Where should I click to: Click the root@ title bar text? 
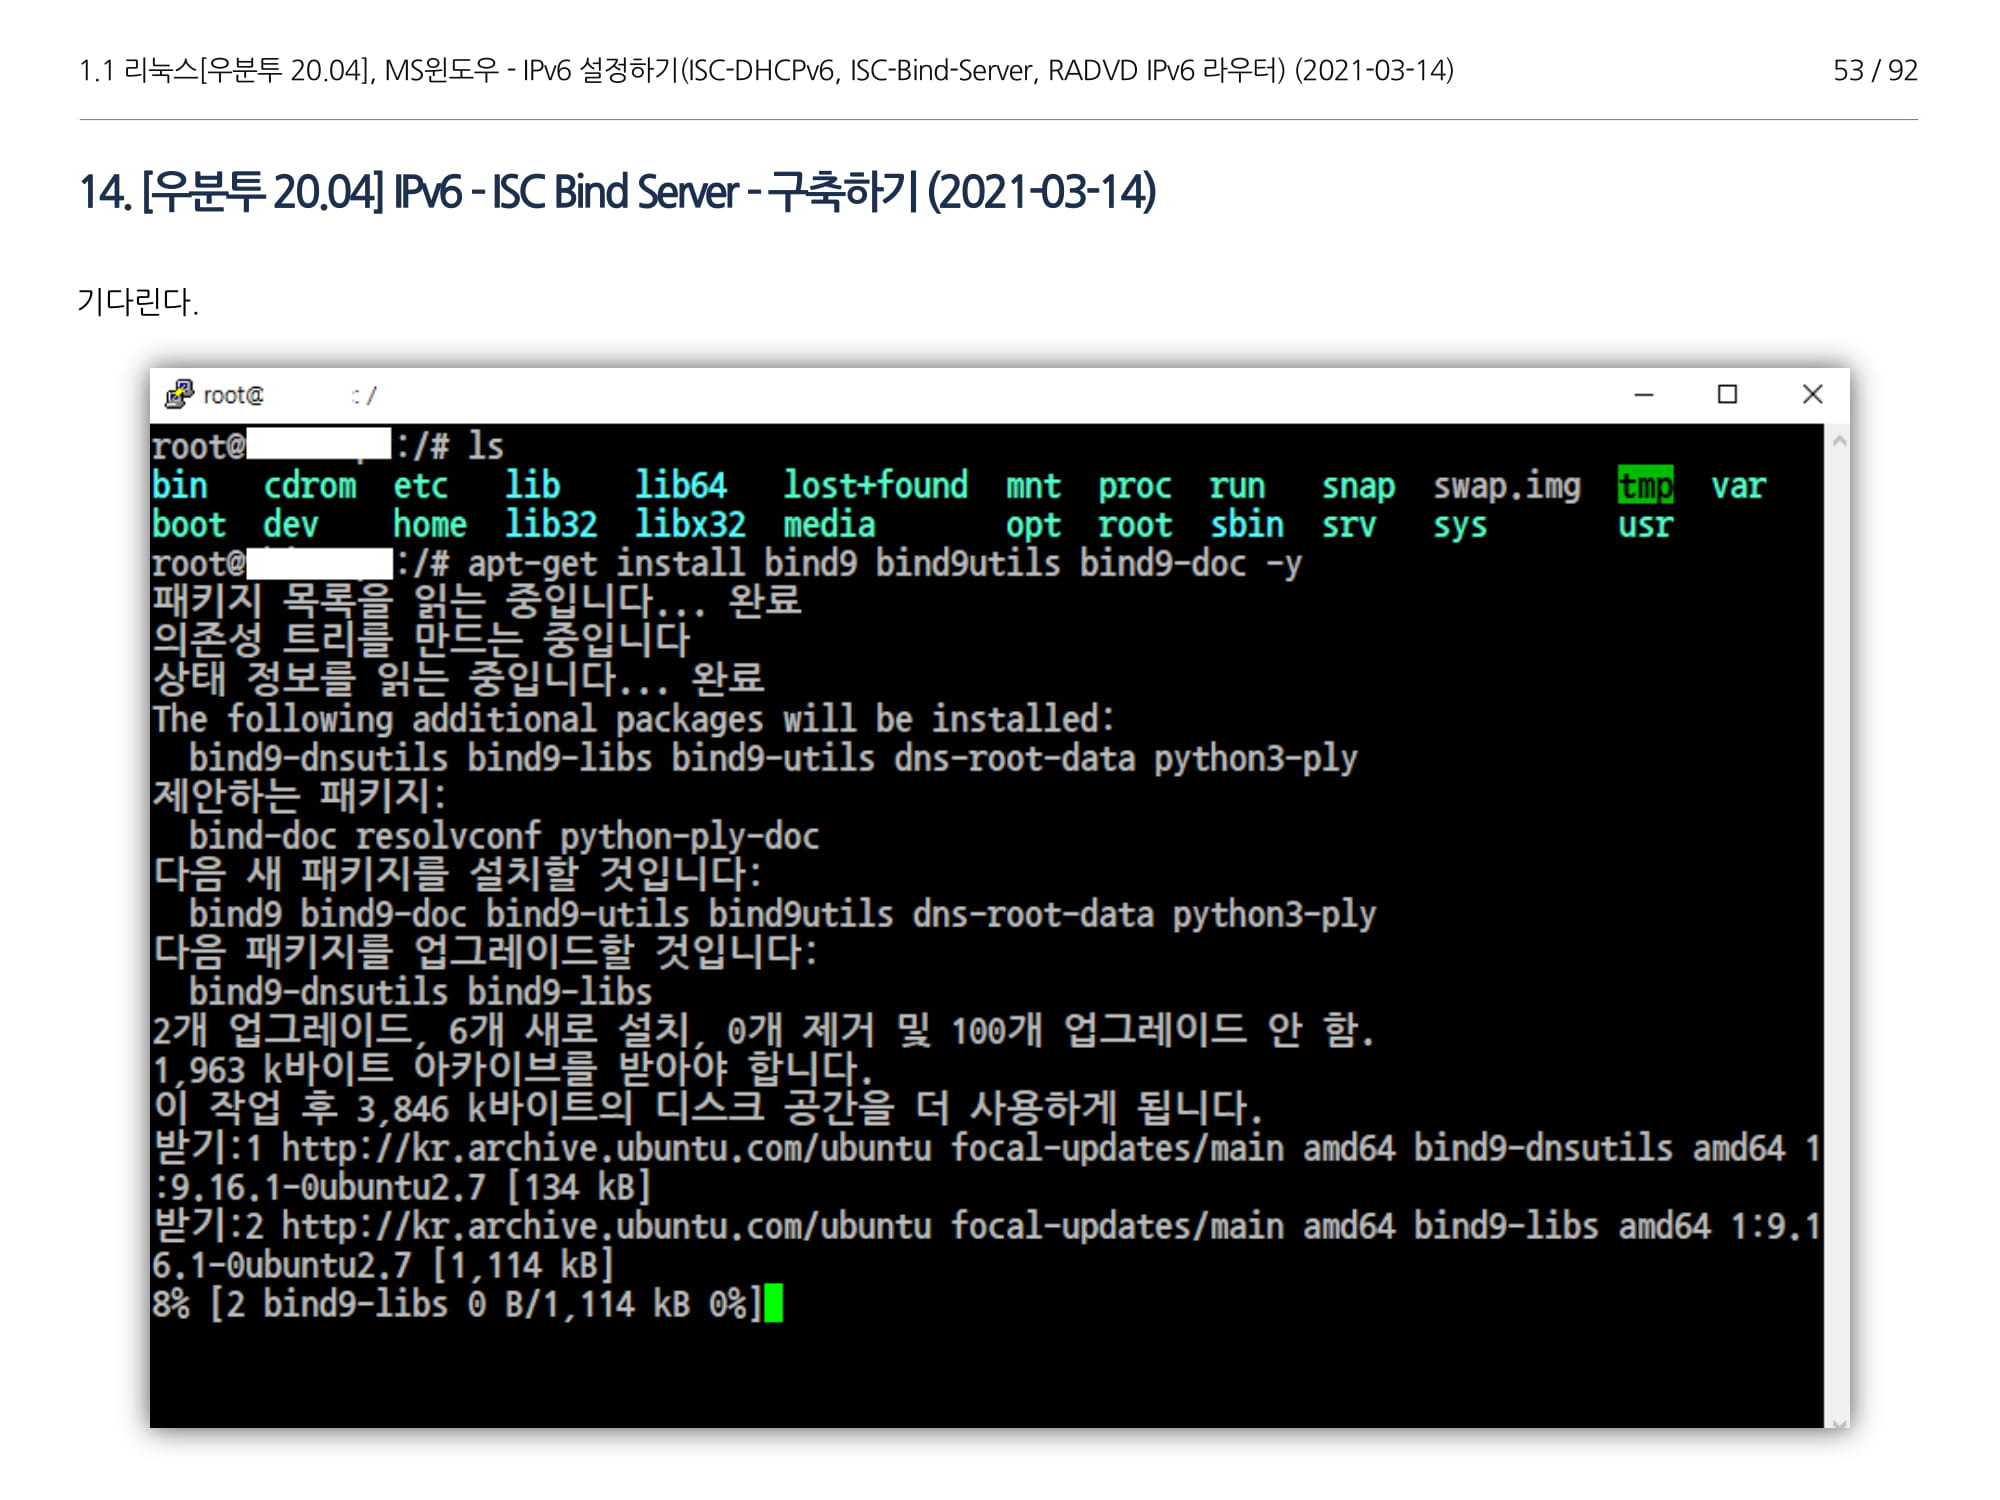[233, 396]
